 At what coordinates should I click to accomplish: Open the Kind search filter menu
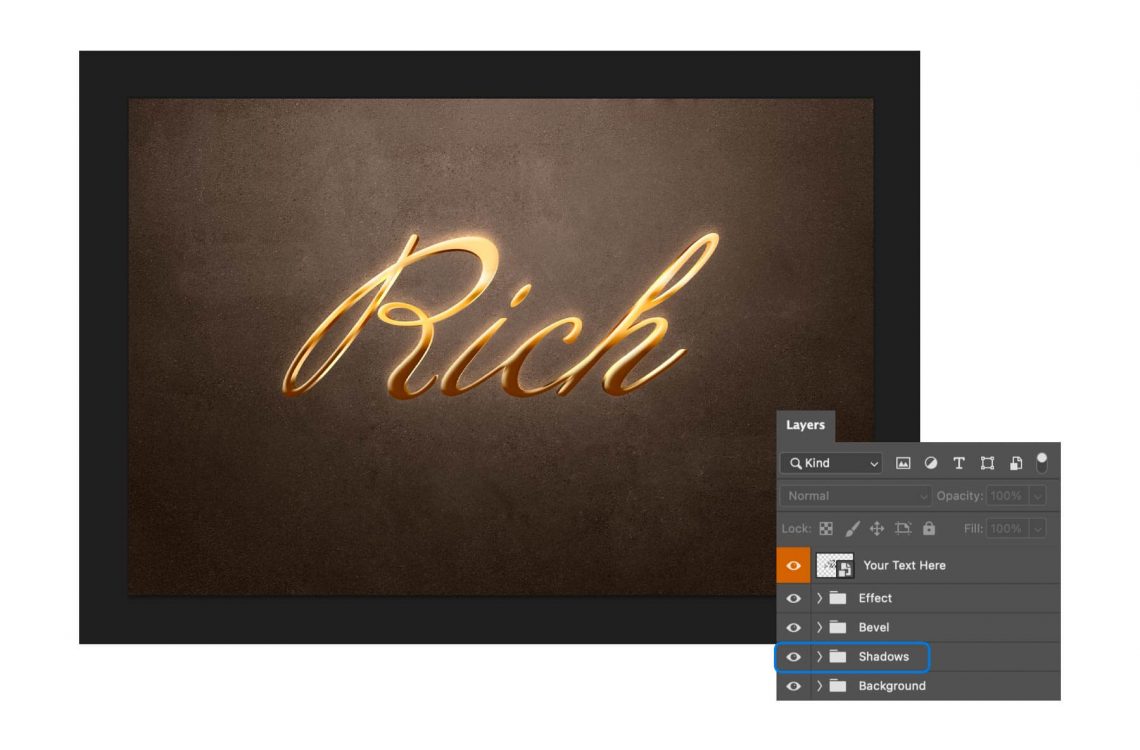(x=830, y=463)
